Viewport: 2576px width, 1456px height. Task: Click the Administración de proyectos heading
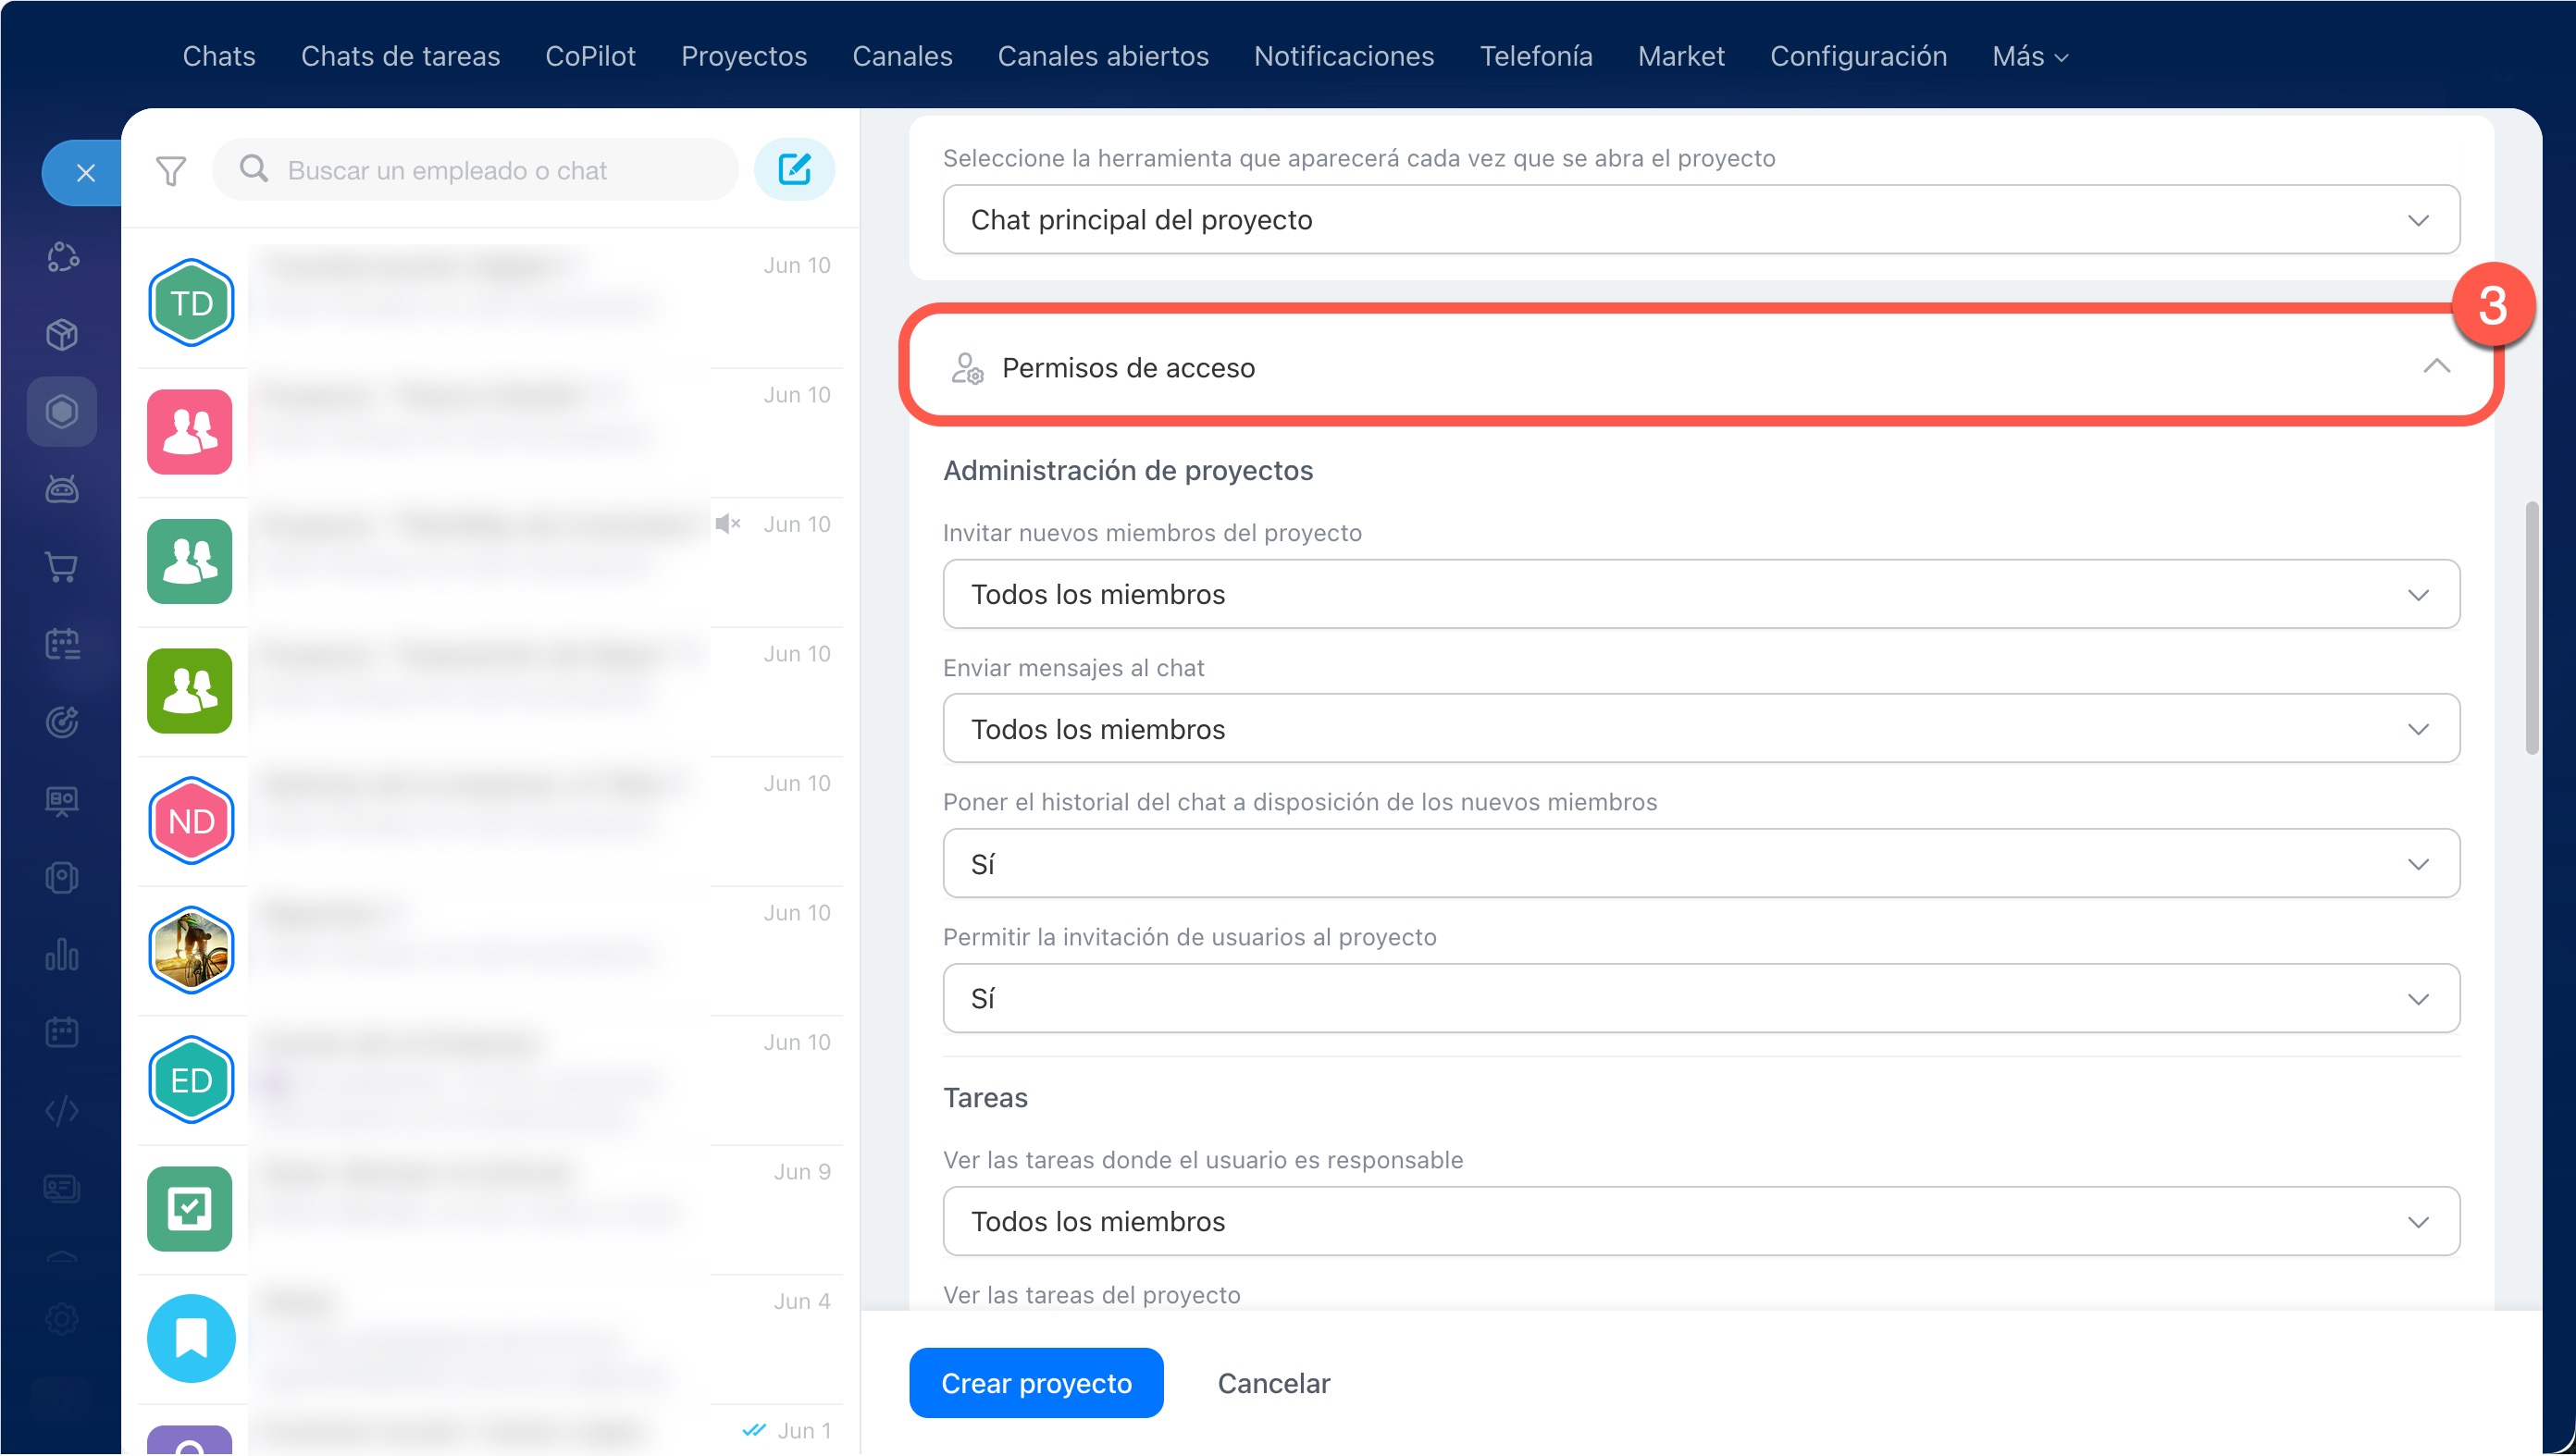pos(1127,470)
